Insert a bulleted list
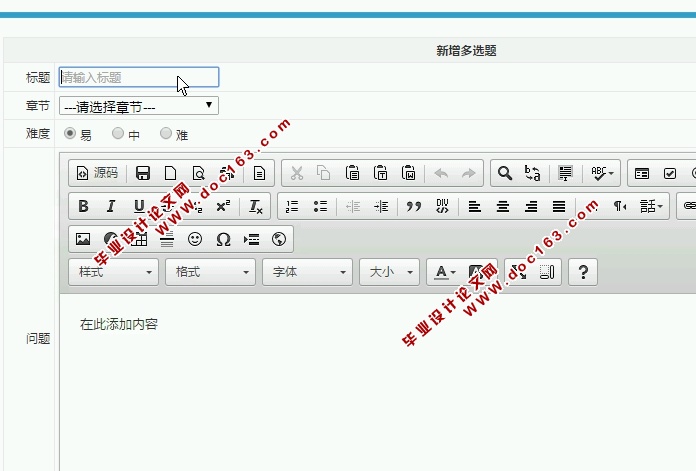Screen dimensions: 696x471 coord(320,206)
